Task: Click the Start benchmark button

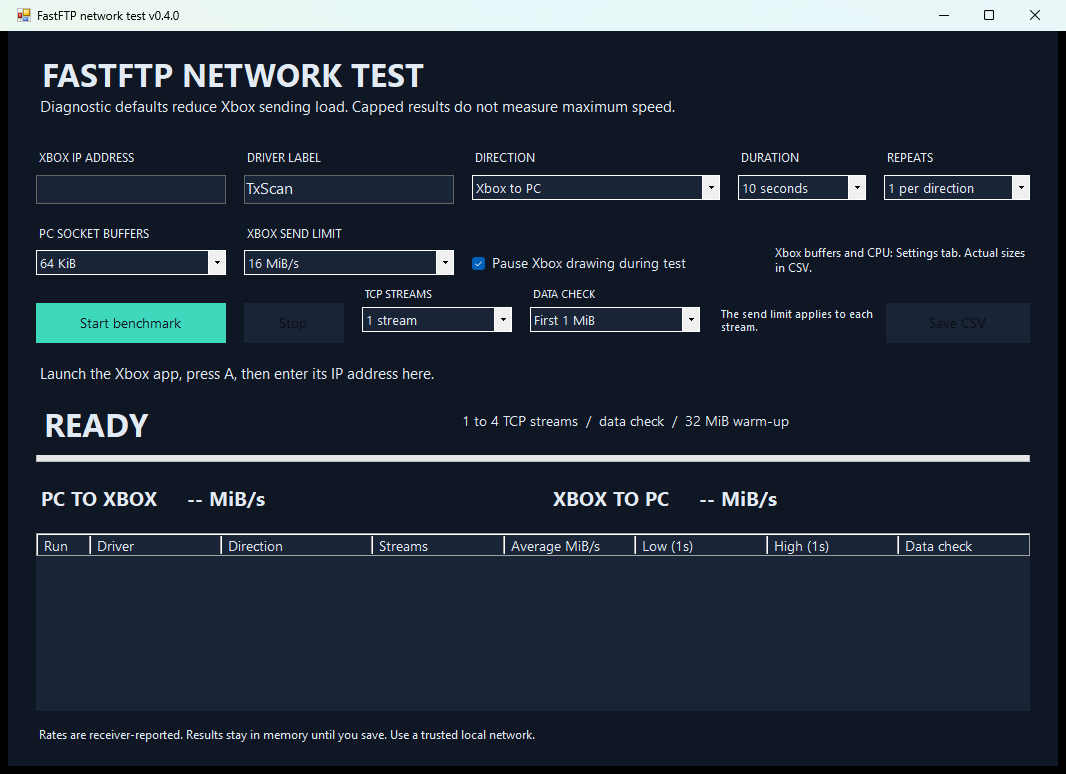Action: [131, 323]
